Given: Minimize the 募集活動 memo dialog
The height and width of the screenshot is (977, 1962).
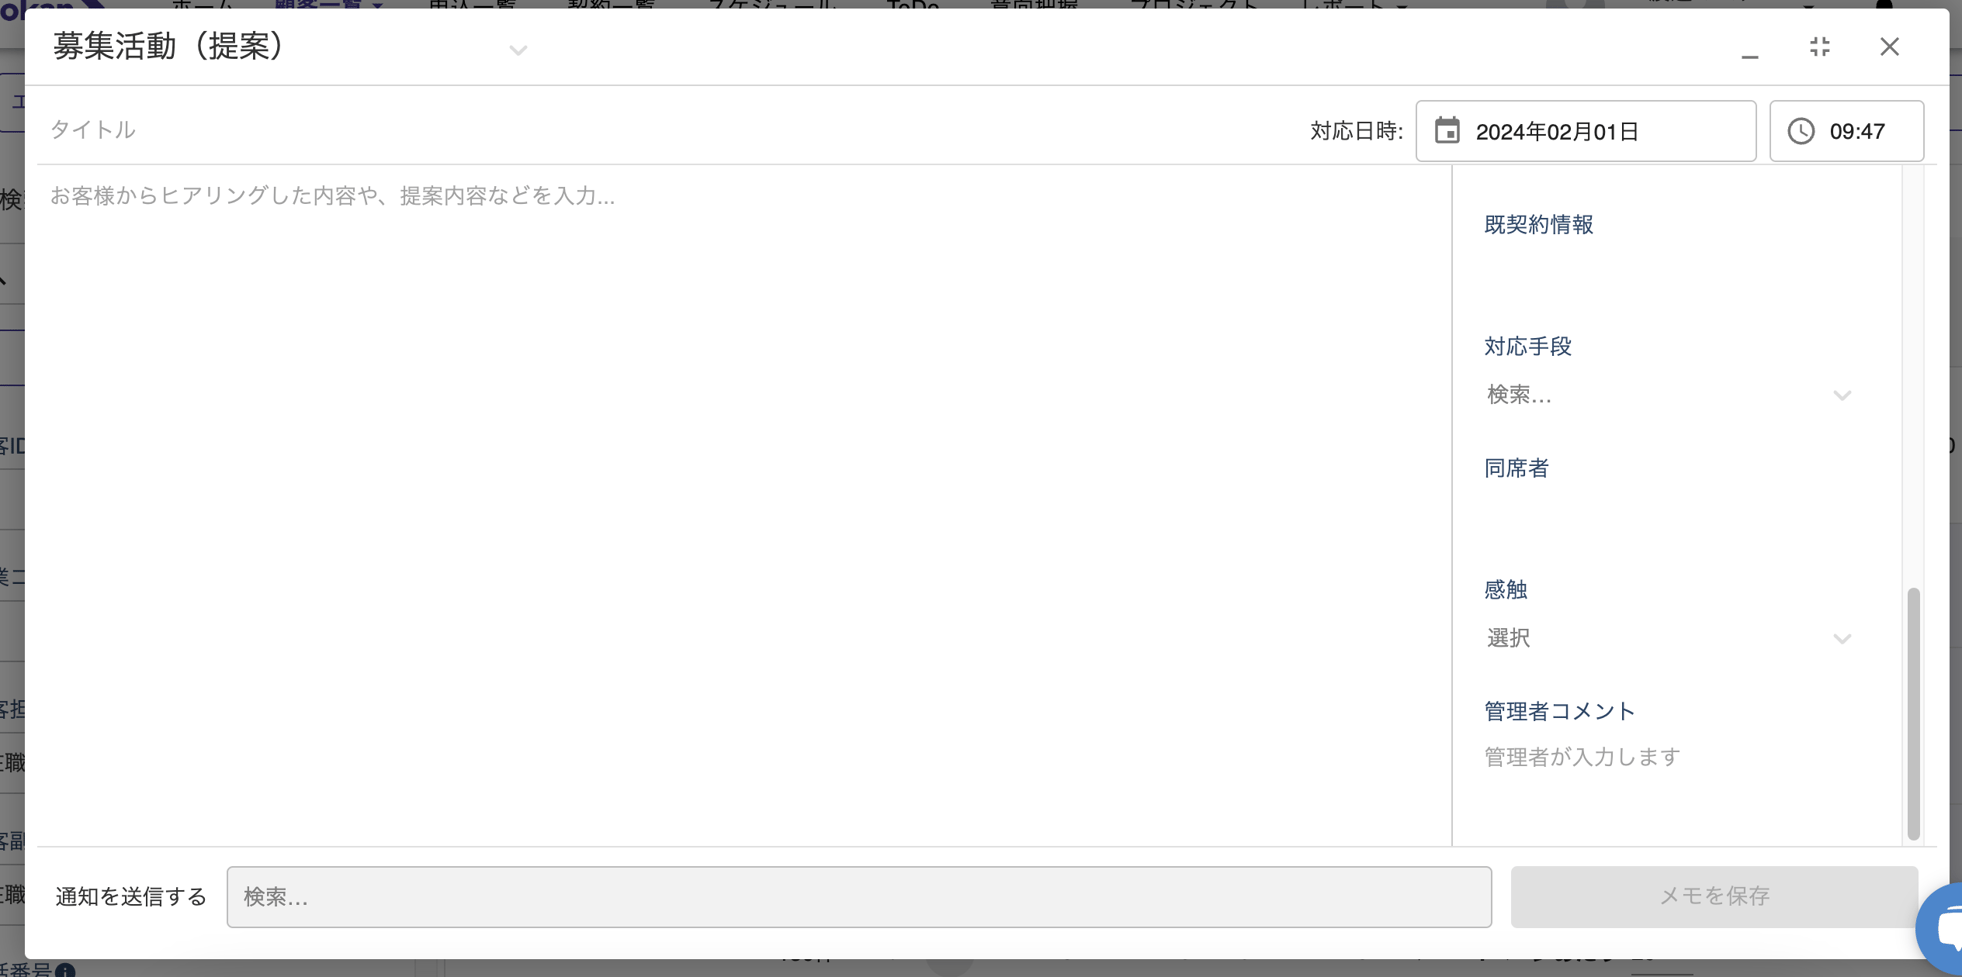Looking at the screenshot, I should tap(1749, 49).
